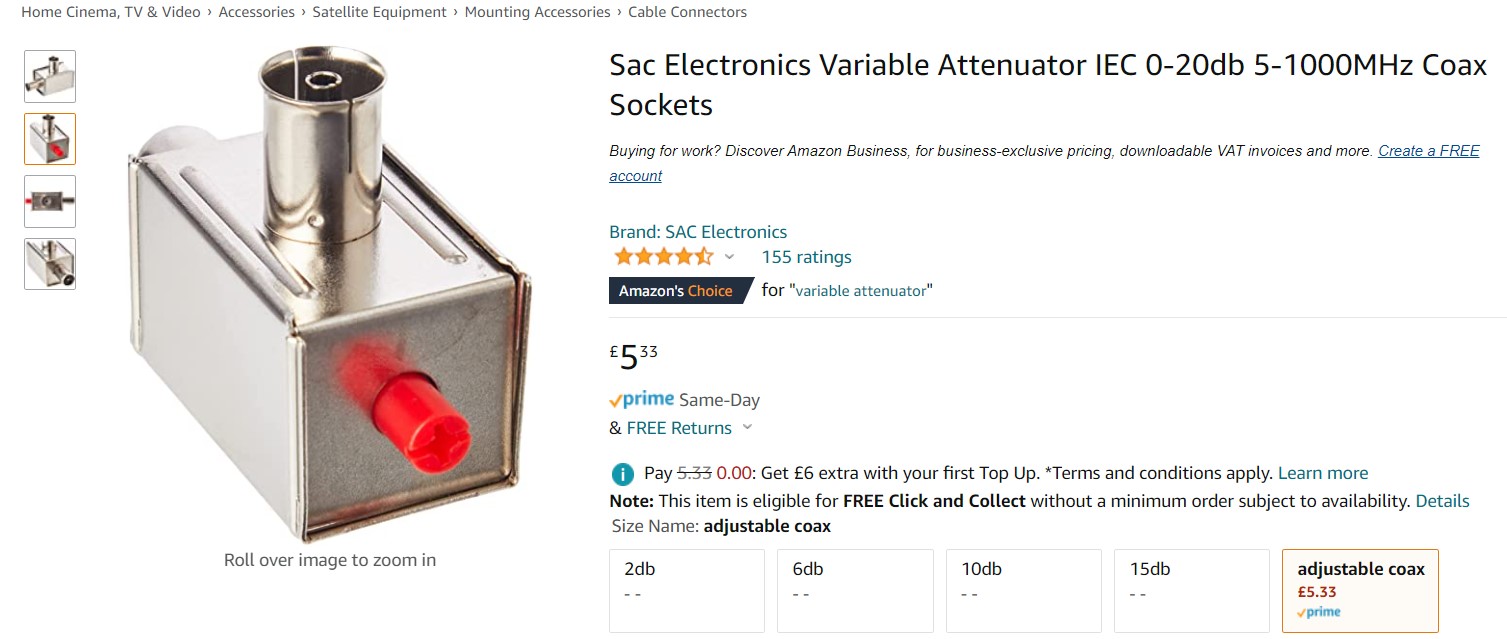Click the prime icon inside adjustable coax box
This screenshot has height=639, width=1507.
[x=1316, y=611]
